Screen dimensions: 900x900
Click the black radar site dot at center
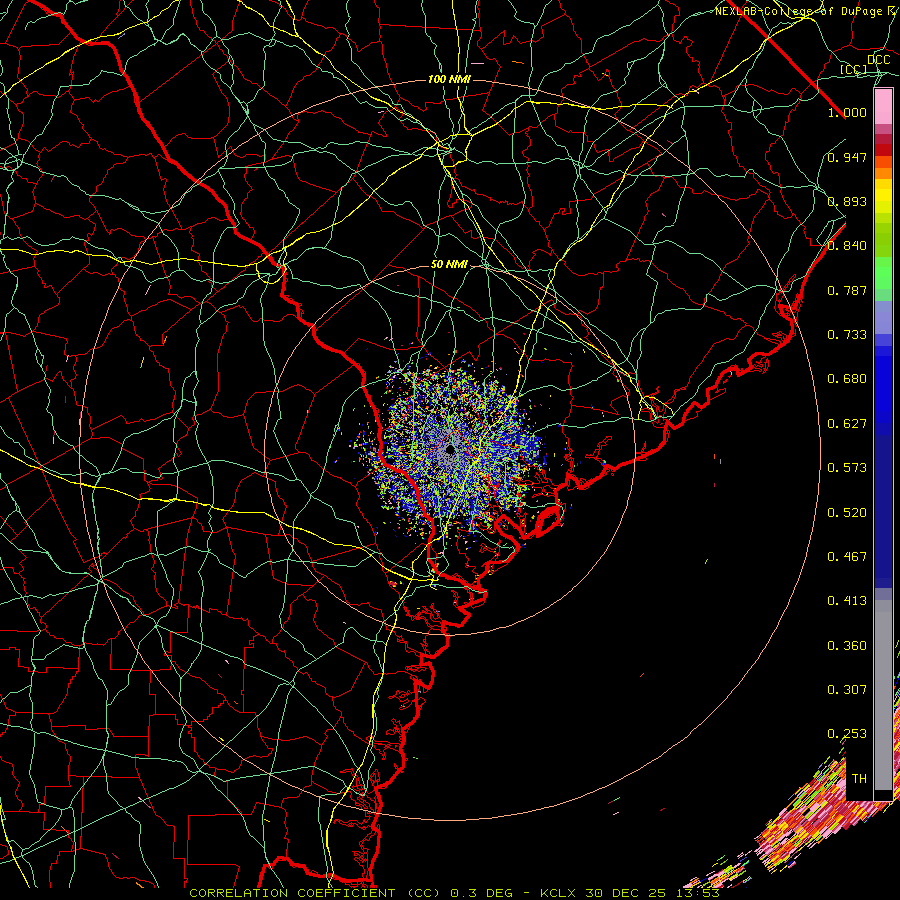(x=450, y=449)
